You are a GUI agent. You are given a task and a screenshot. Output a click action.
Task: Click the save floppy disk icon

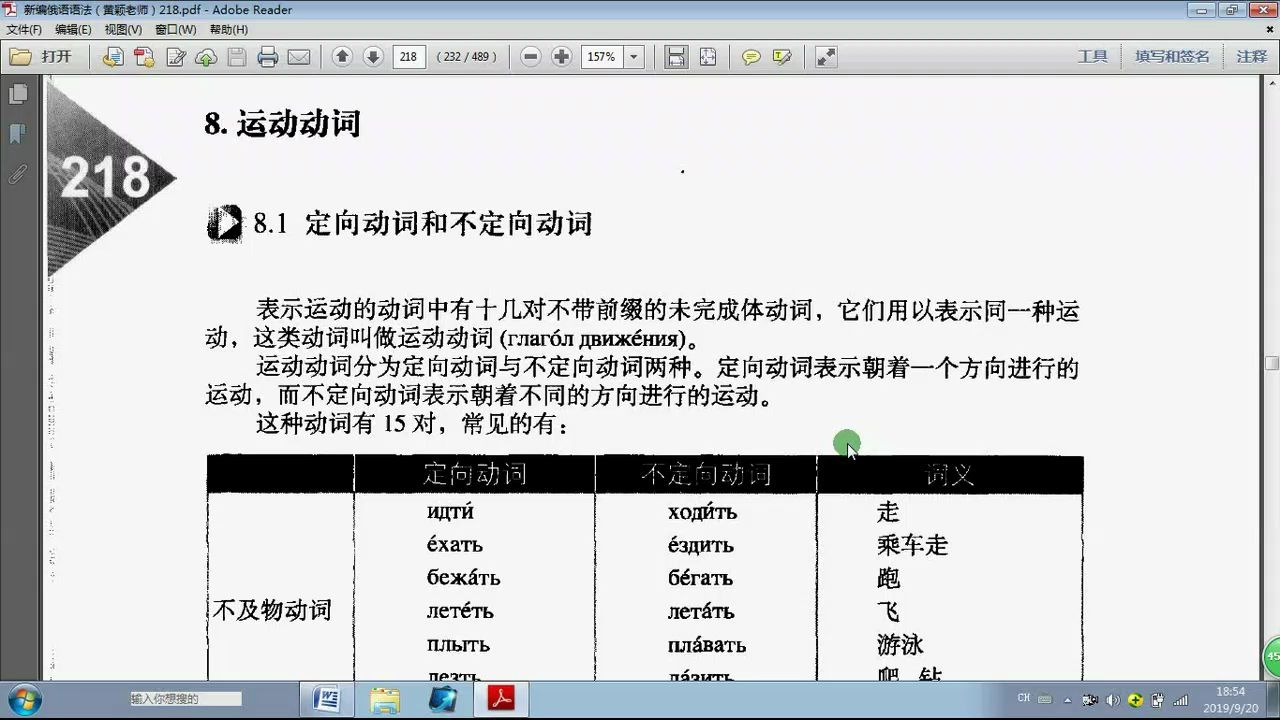[x=237, y=57]
